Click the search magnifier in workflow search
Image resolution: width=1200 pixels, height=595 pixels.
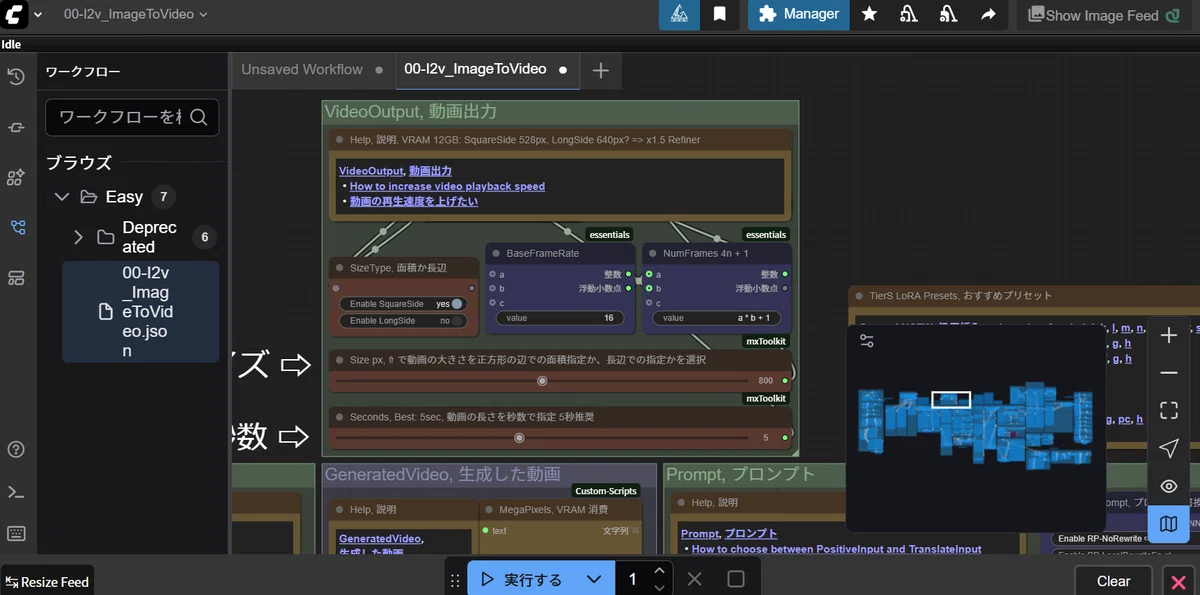coord(198,117)
